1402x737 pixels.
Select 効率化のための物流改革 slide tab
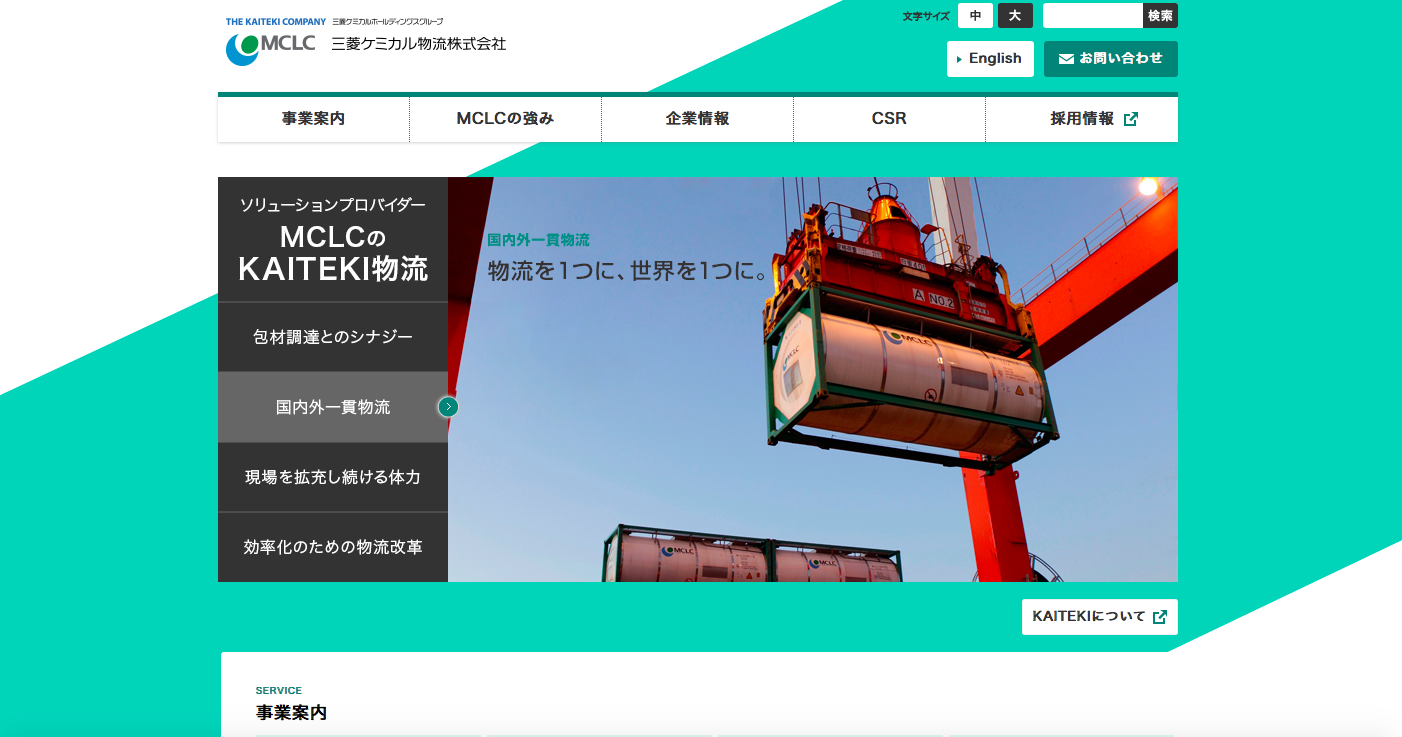[x=333, y=547]
